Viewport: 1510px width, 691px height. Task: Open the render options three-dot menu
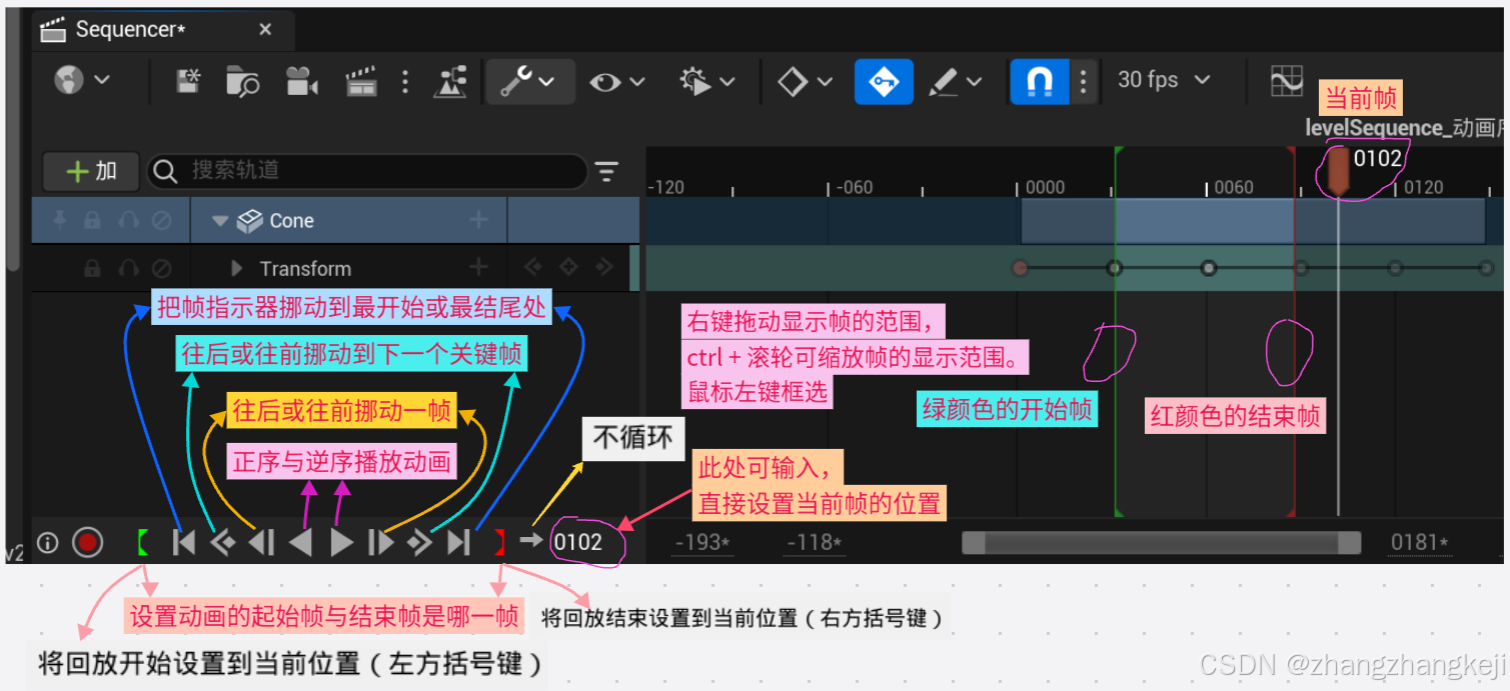[405, 81]
